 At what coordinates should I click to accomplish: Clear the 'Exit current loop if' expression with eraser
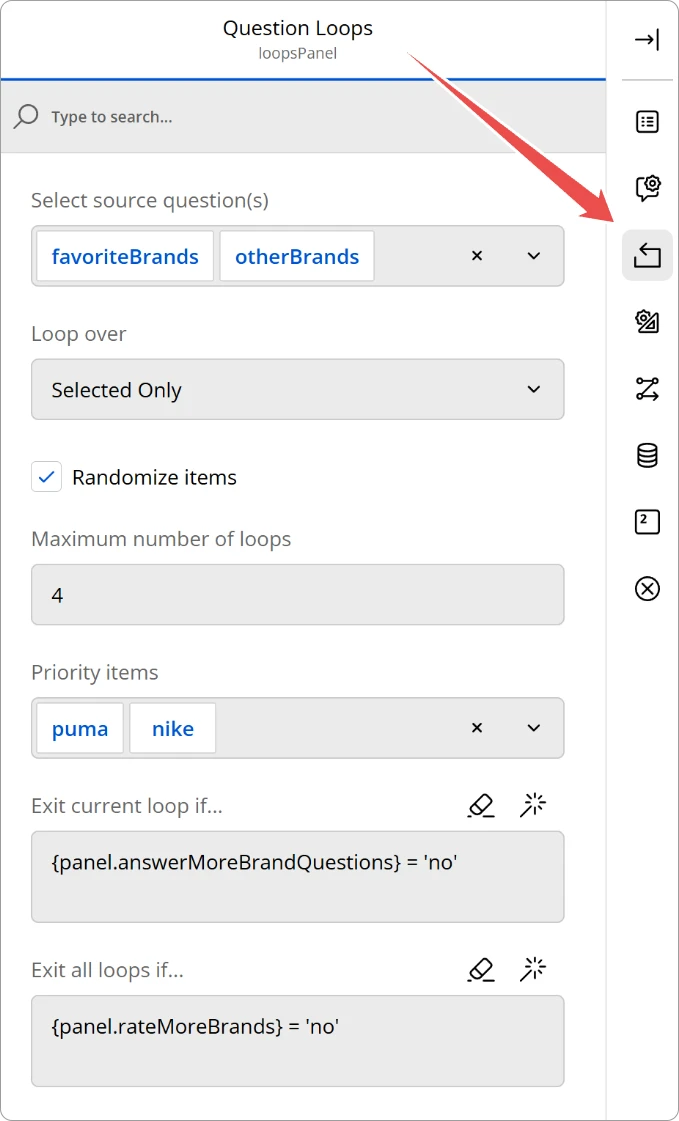[x=481, y=805]
